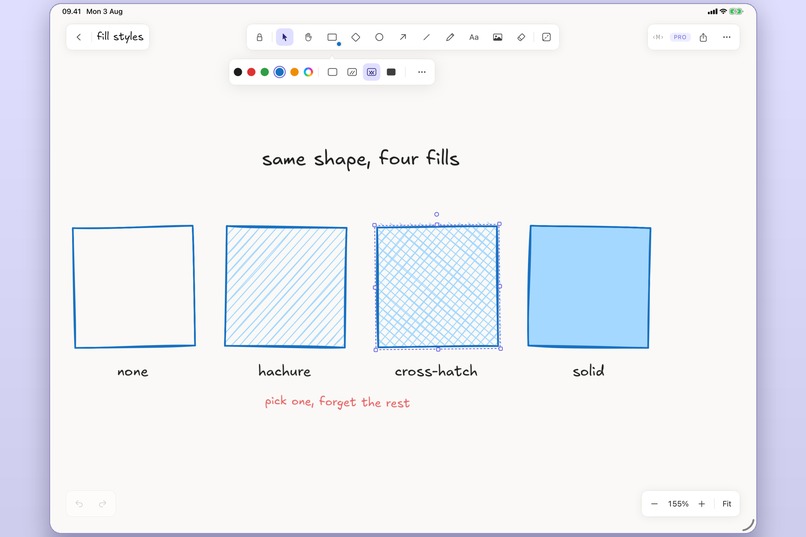Screen dimensions: 806x537
Task: Choose the diamond shape tool
Action: (356, 37)
